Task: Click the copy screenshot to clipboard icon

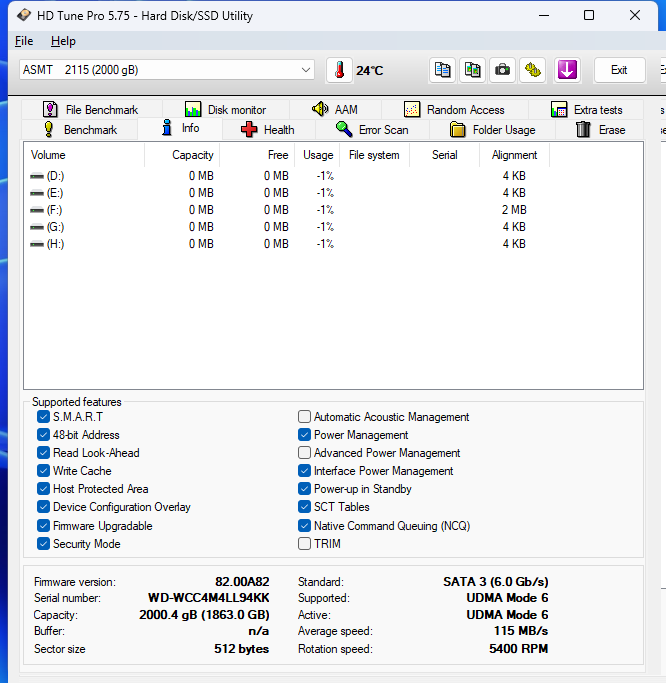Action: [x=473, y=70]
